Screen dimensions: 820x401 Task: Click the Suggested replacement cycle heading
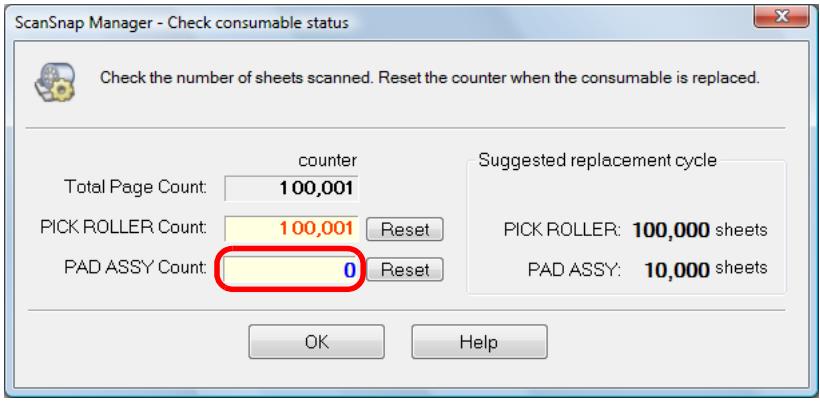coord(598,161)
